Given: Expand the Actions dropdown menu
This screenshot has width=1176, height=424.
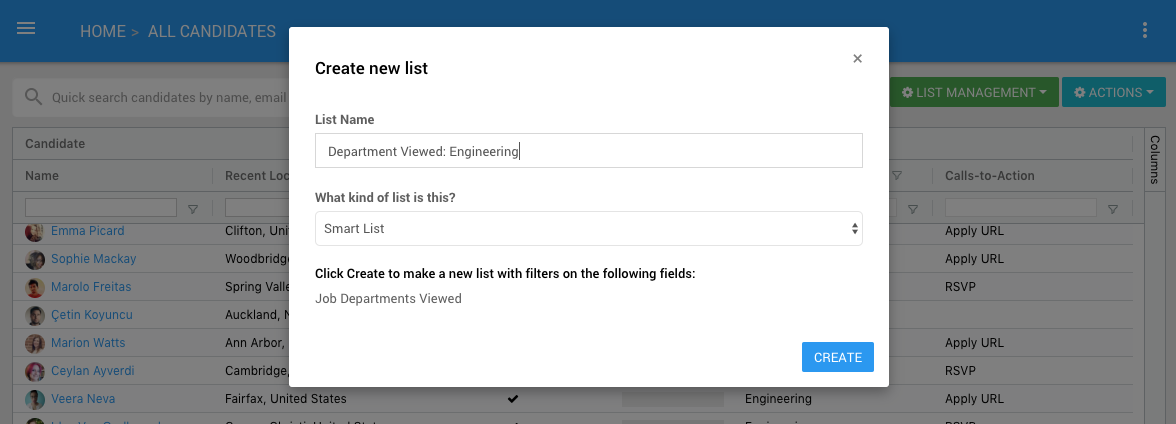Looking at the screenshot, I should [x=1113, y=93].
